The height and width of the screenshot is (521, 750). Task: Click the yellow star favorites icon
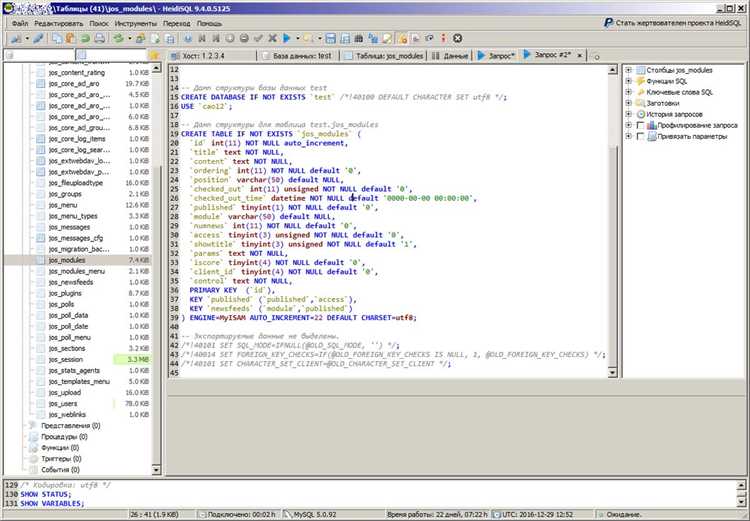tap(154, 55)
